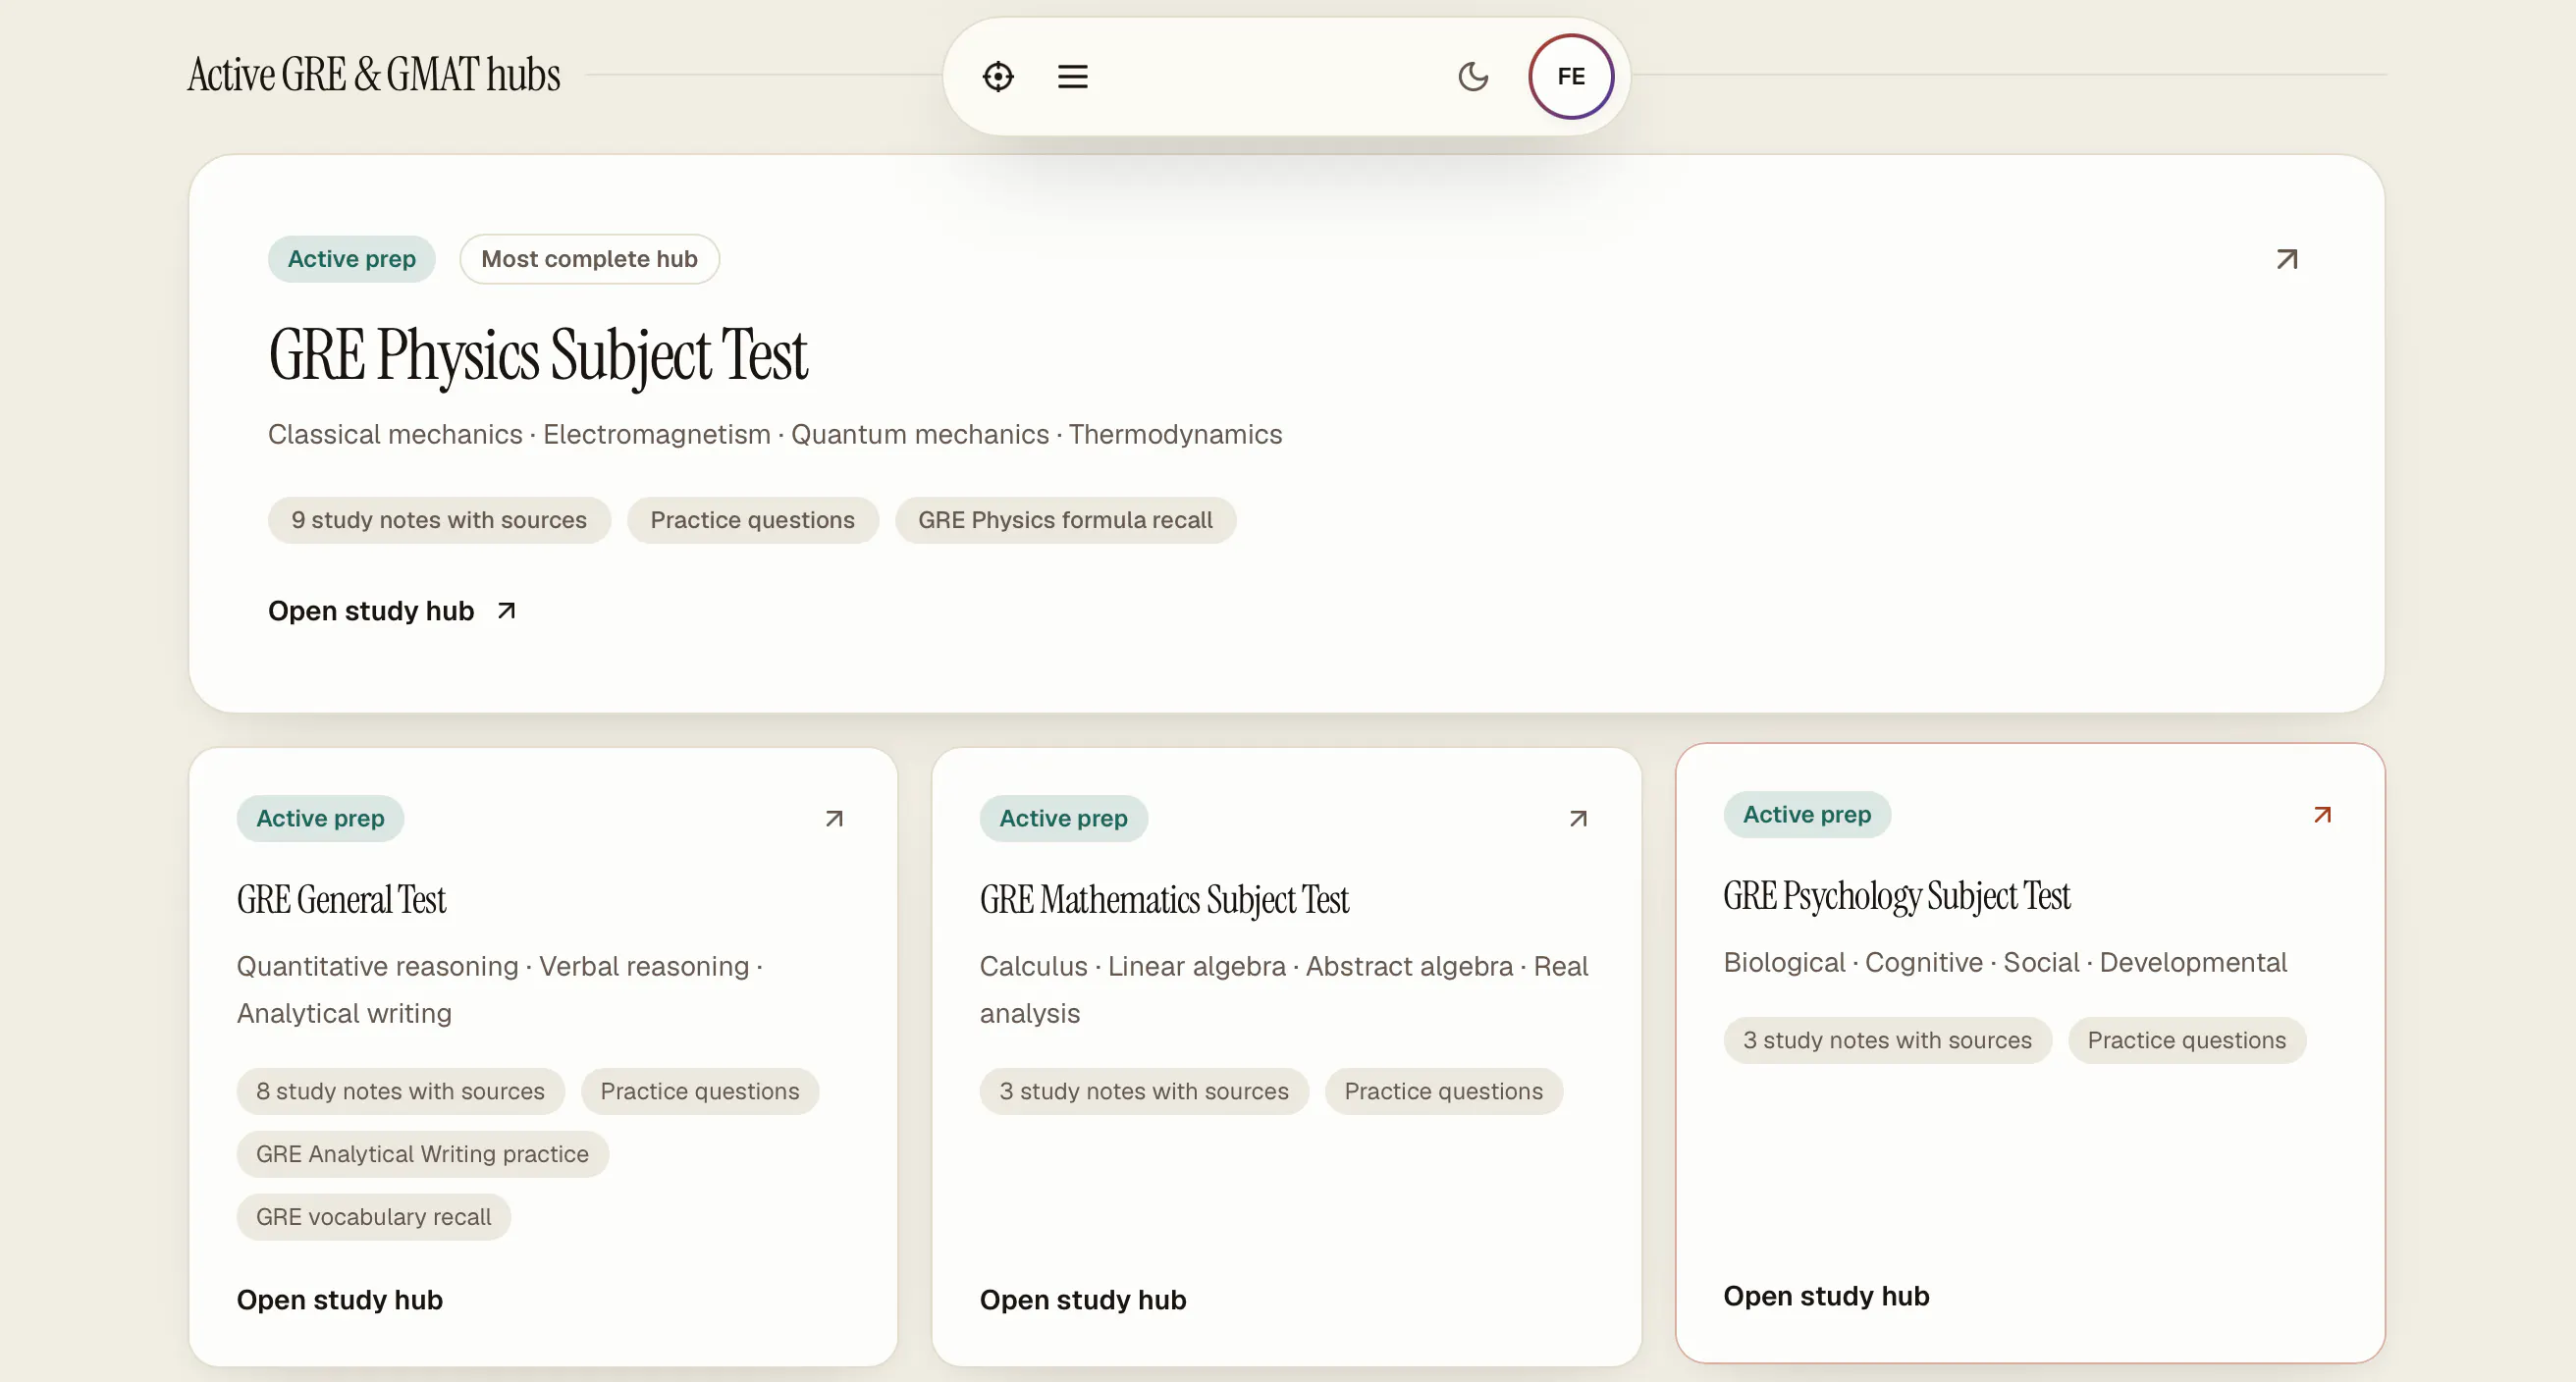Viewport: 2576px width, 1382px height.
Task: Select GRE Analytical Writing practice chip
Action: click(x=422, y=1154)
